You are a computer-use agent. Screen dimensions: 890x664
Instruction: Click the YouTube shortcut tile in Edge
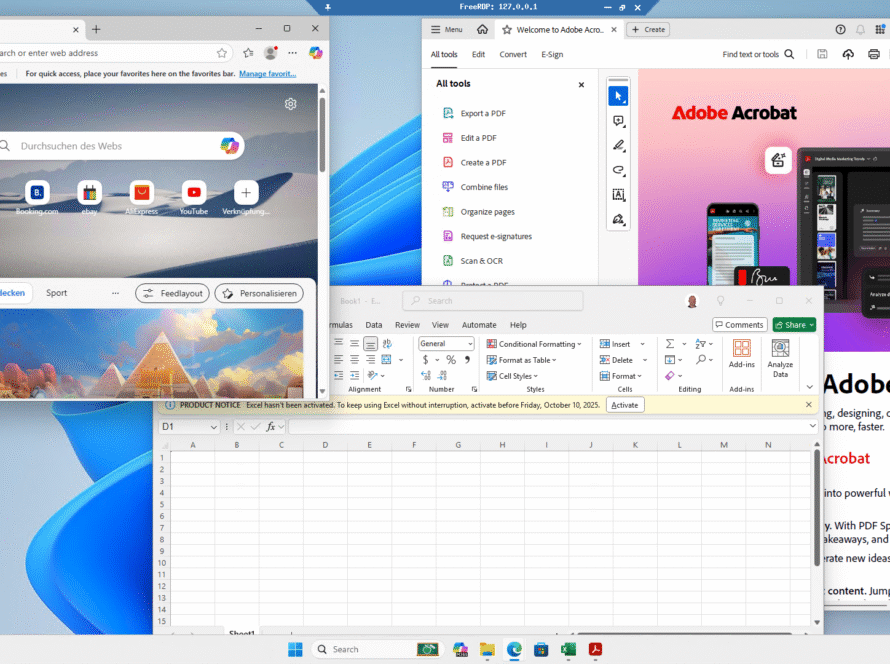pos(194,193)
